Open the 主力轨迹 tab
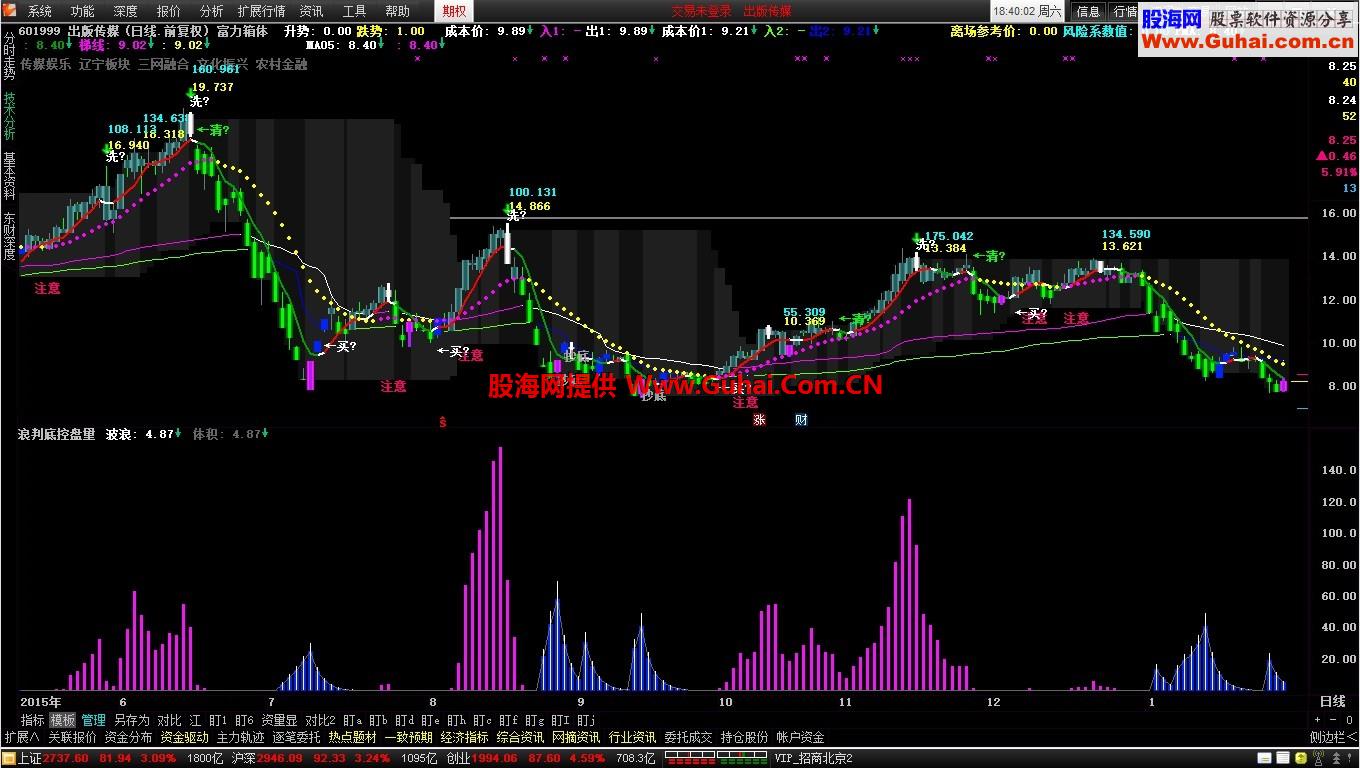Image resolution: width=1360 pixels, height=768 pixels. 240,737
